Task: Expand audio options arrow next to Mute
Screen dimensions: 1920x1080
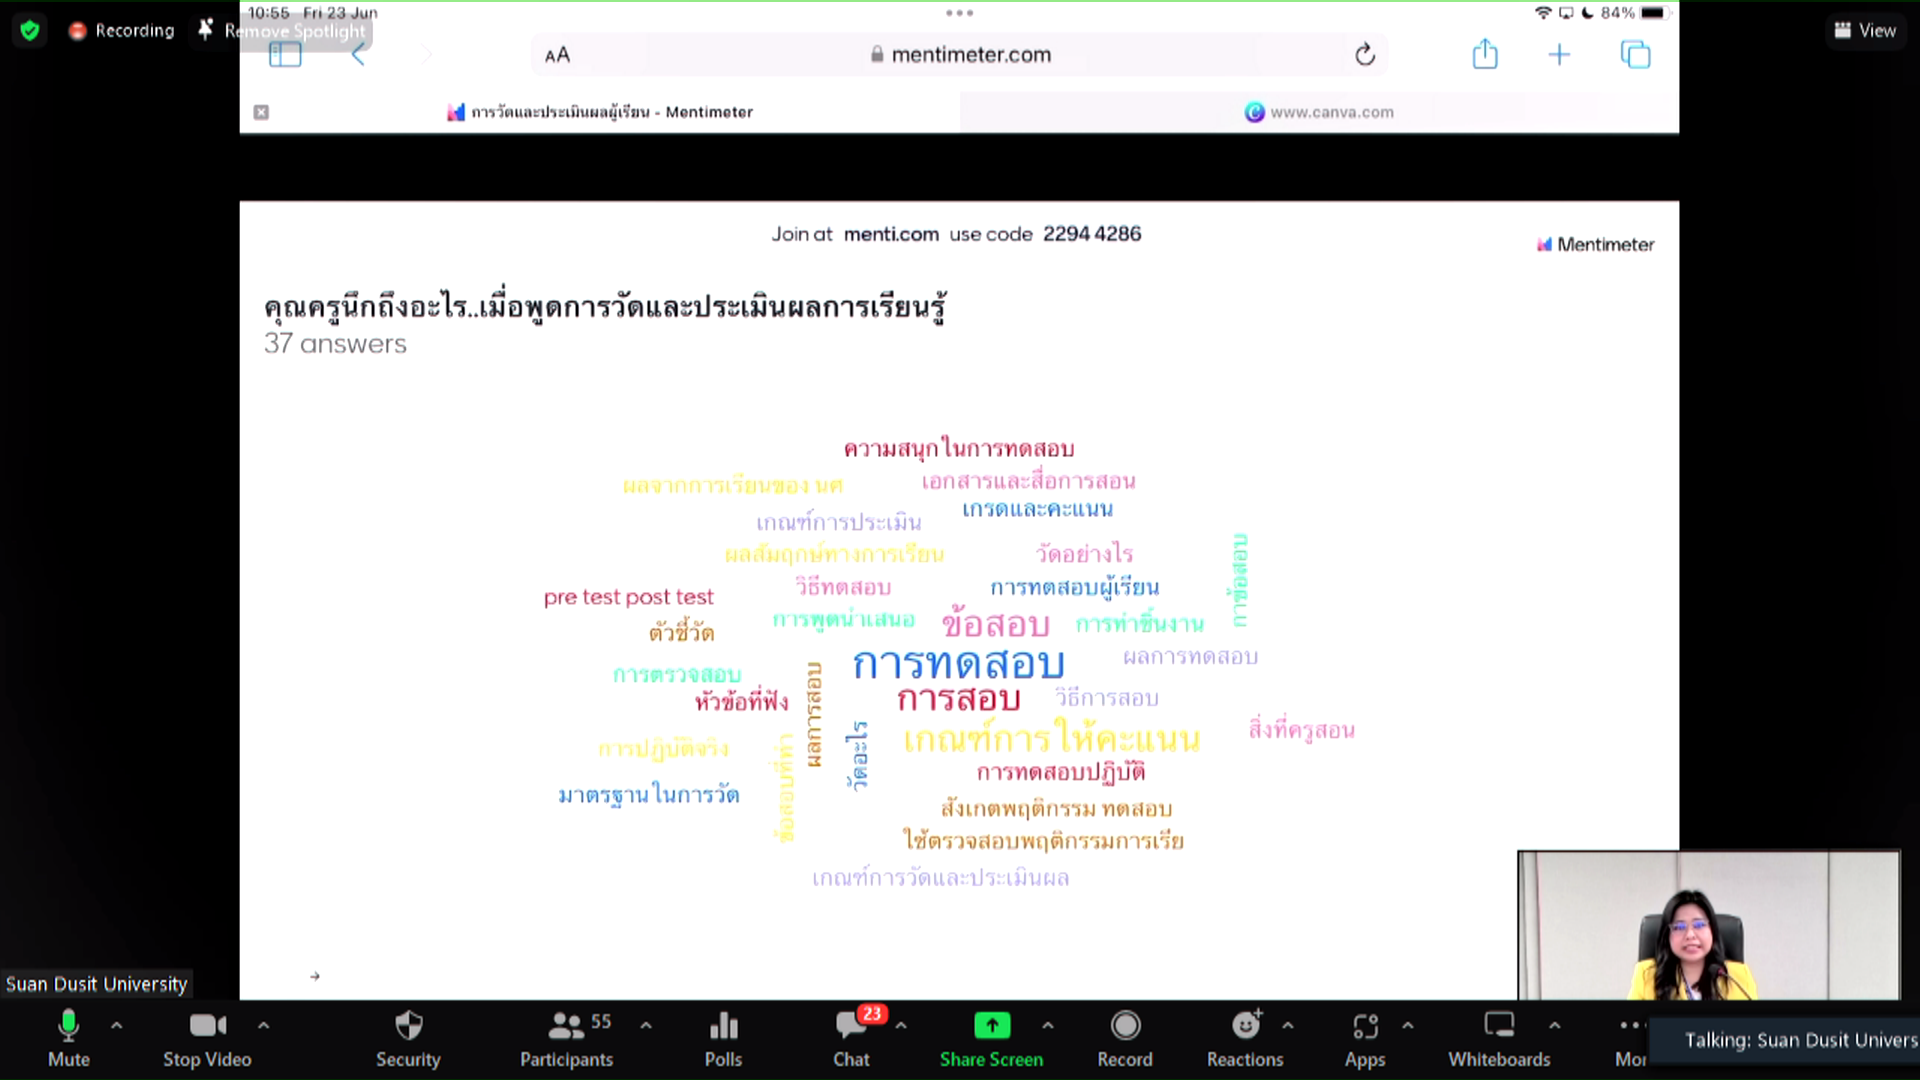Action: pyautogui.click(x=116, y=1026)
